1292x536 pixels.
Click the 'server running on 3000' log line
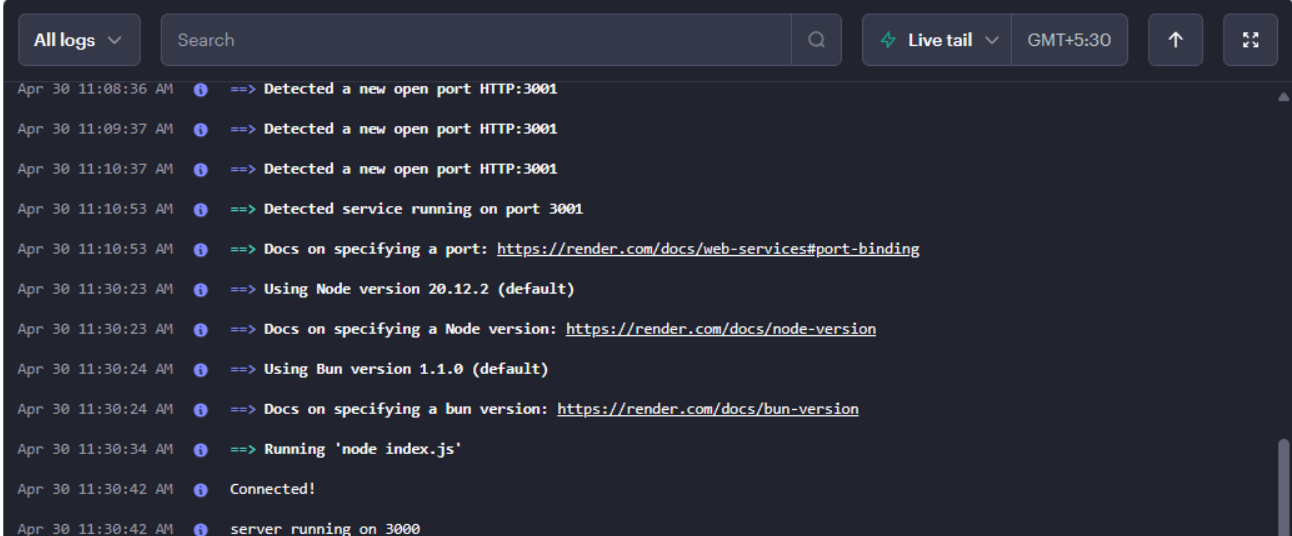325,528
